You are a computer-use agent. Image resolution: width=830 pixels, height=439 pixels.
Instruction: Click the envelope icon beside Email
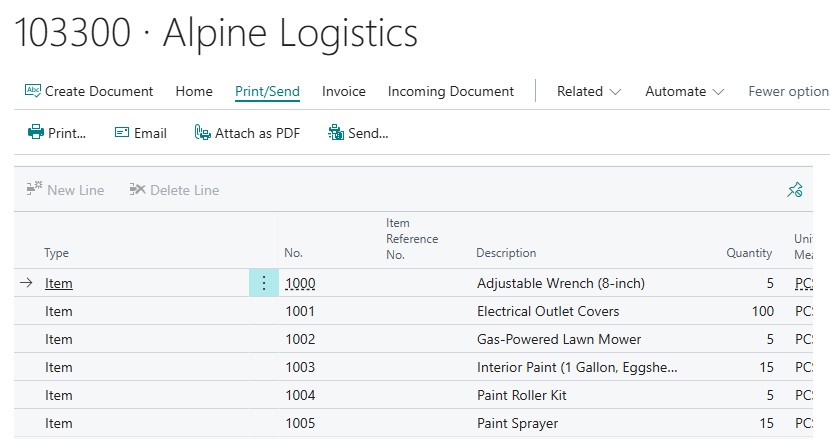point(122,132)
